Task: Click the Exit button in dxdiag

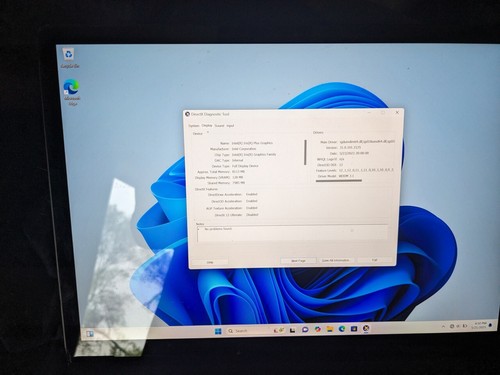Action: click(x=374, y=260)
